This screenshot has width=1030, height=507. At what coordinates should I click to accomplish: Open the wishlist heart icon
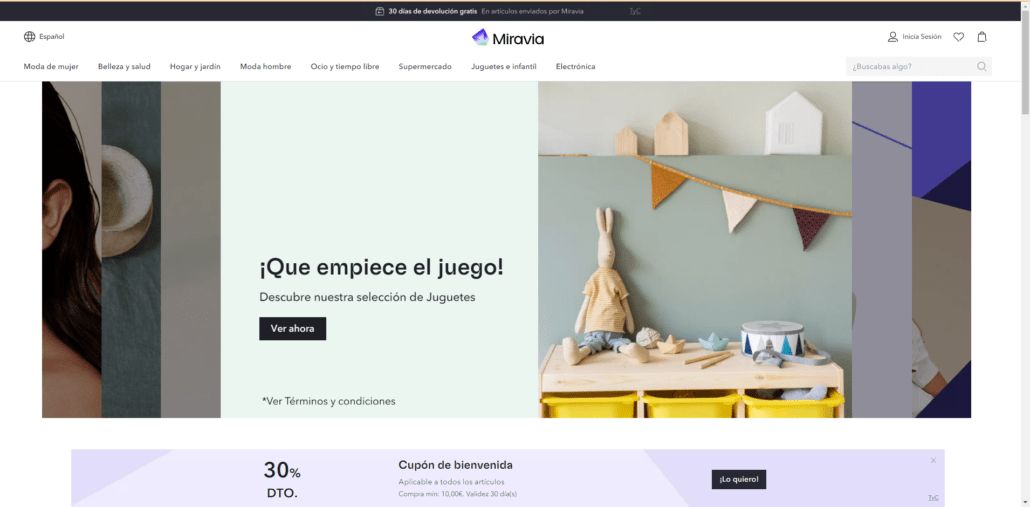click(x=958, y=37)
